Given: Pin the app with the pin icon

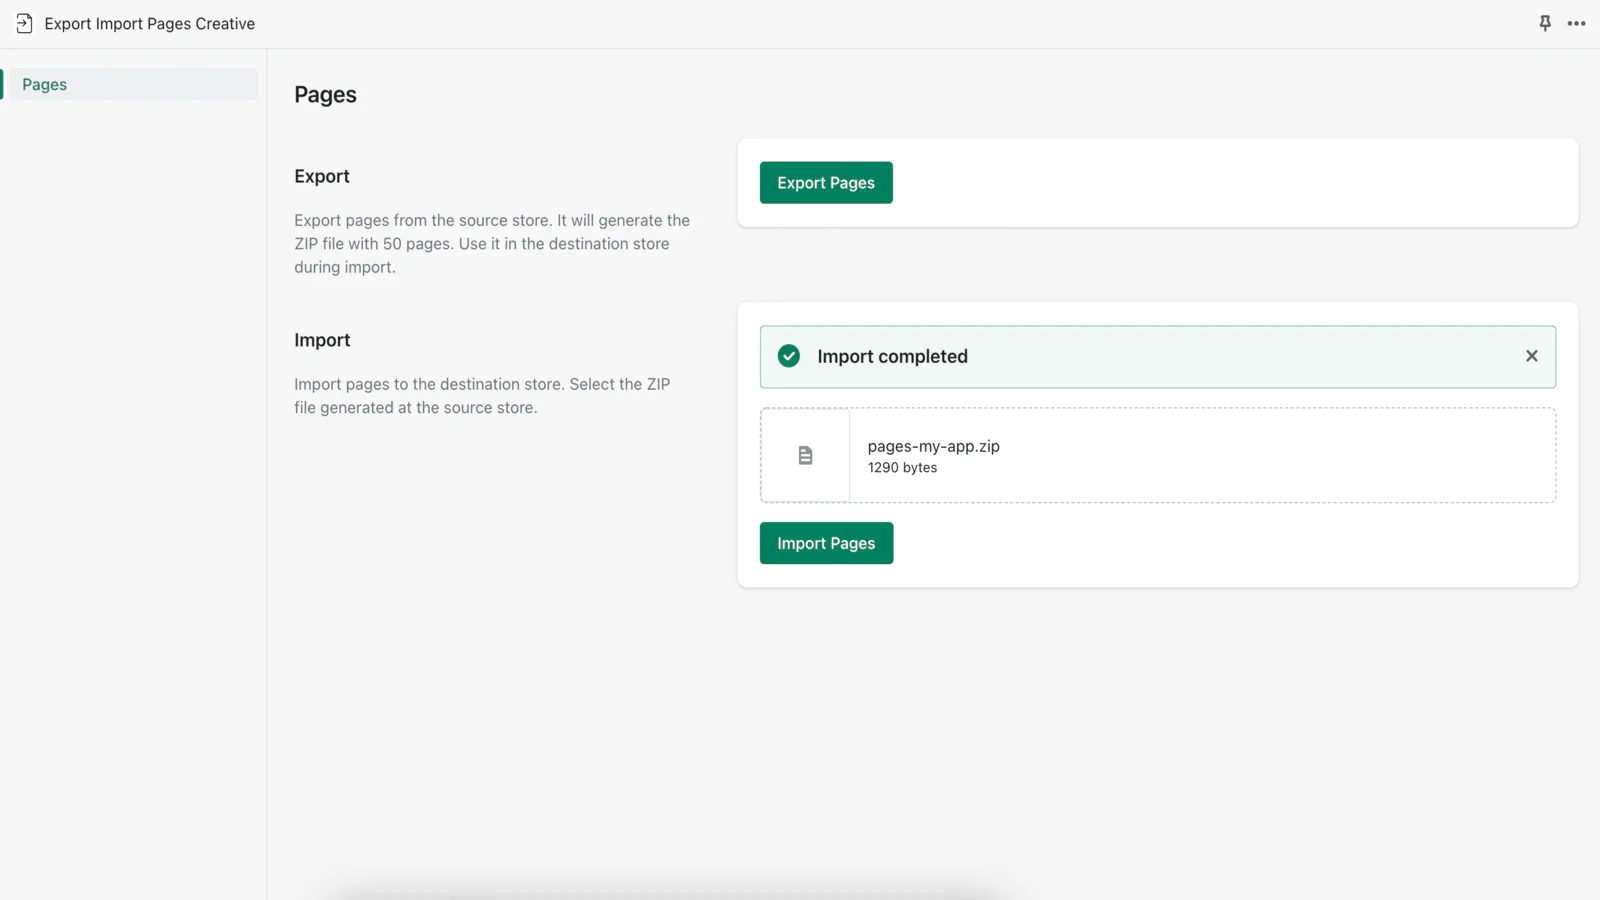Looking at the screenshot, I should [x=1545, y=23].
